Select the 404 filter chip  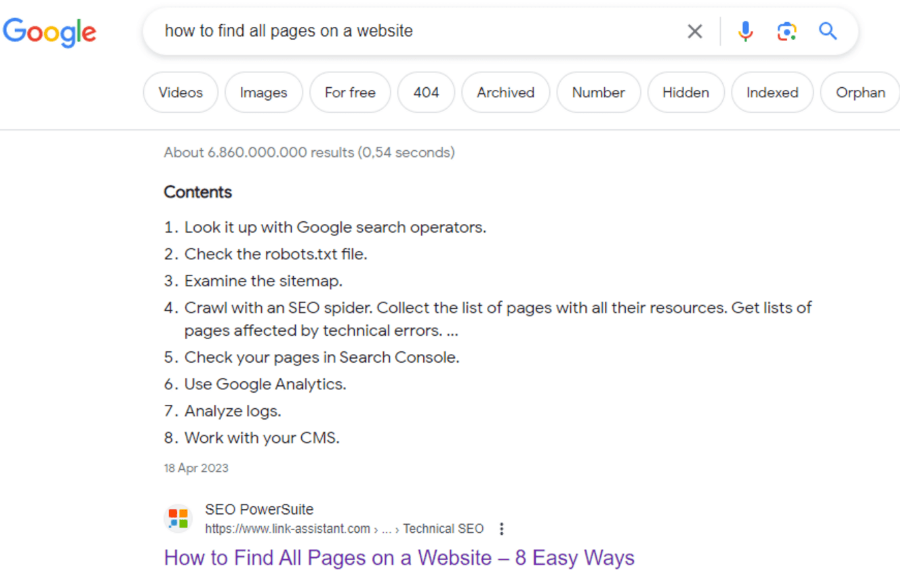pos(426,93)
